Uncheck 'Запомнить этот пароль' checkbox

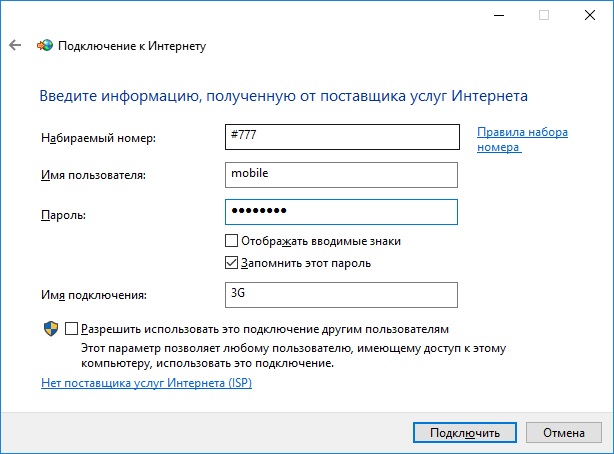point(232,263)
